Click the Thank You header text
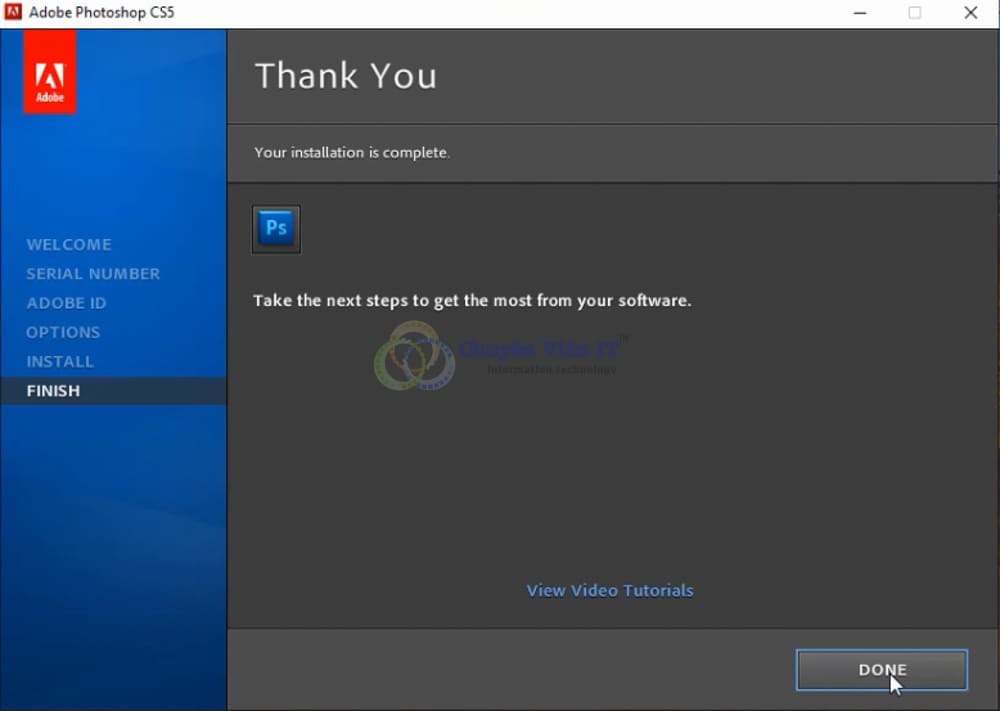1000x711 pixels. pos(346,75)
